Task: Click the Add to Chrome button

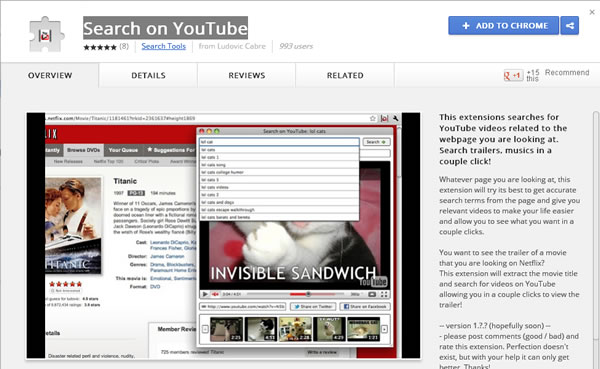Action: click(x=504, y=26)
